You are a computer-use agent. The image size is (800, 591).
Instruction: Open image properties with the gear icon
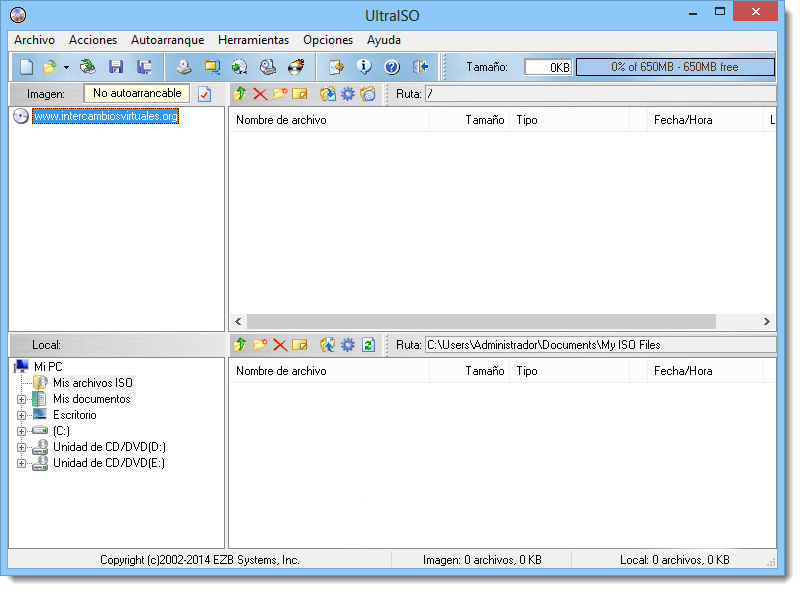(347, 93)
